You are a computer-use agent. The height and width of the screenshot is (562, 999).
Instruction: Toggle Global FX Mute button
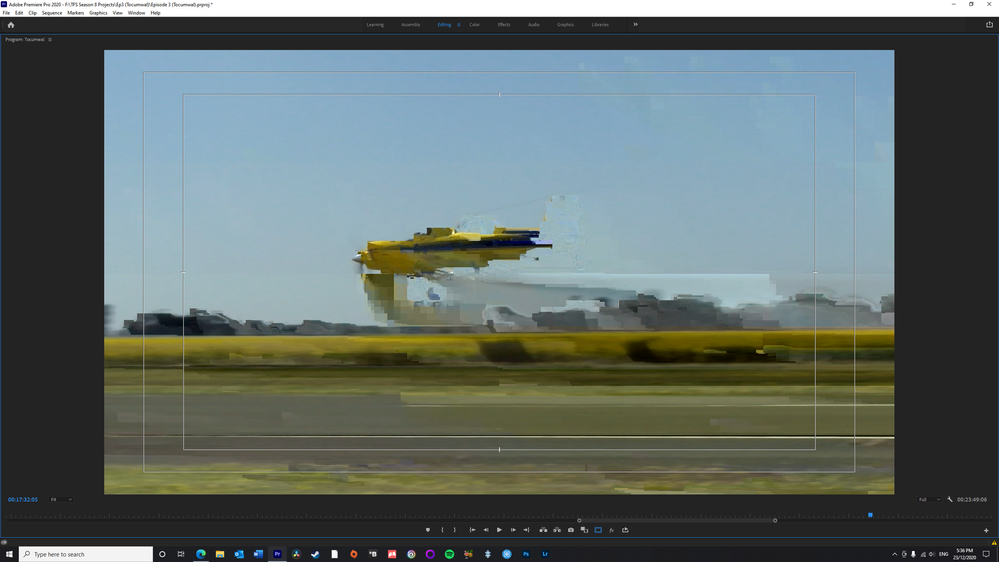coord(612,530)
